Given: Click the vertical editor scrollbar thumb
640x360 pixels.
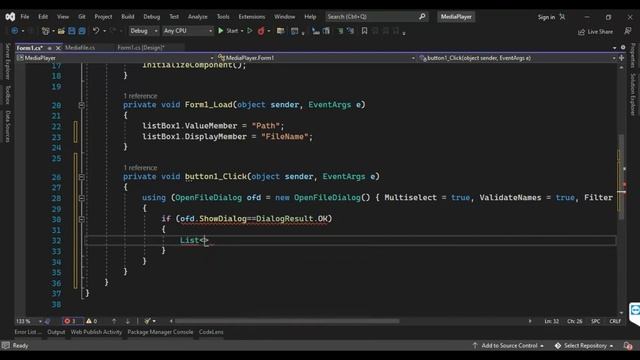Looking at the screenshot, I should pyautogui.click(x=621, y=177).
